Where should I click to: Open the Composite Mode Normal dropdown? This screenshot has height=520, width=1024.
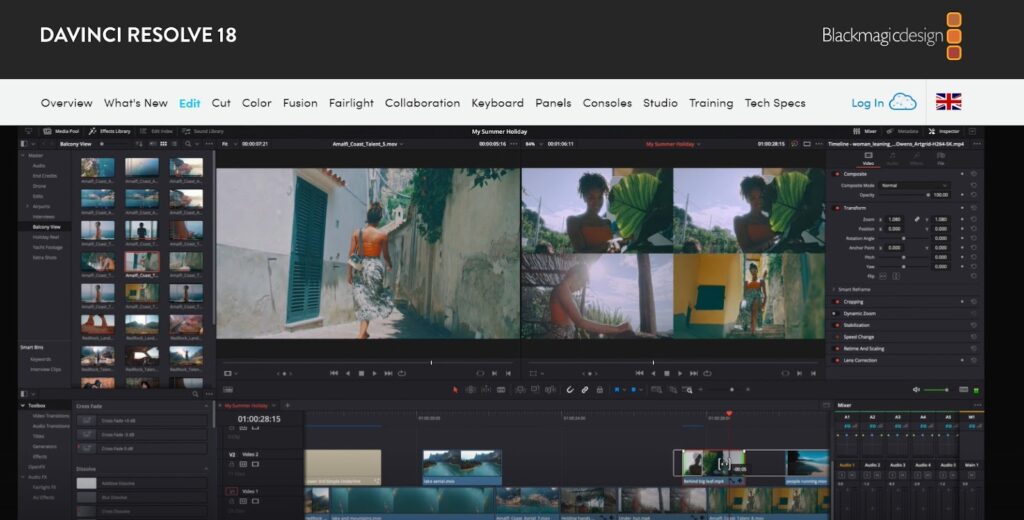(913, 186)
